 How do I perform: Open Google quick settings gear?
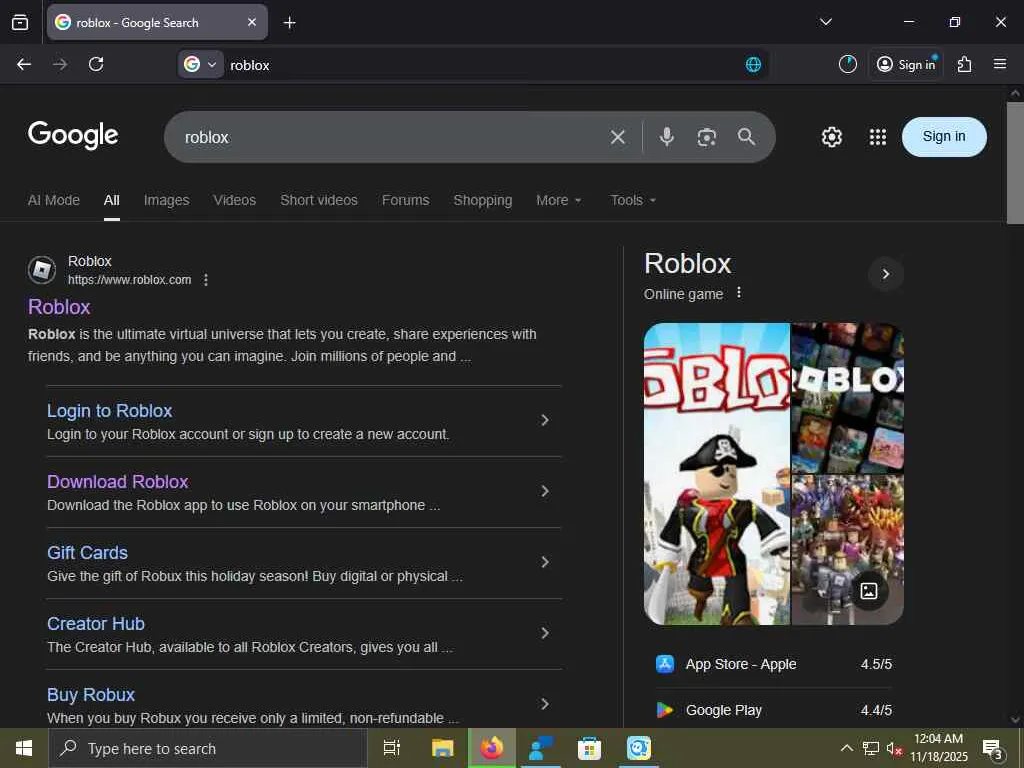point(831,137)
